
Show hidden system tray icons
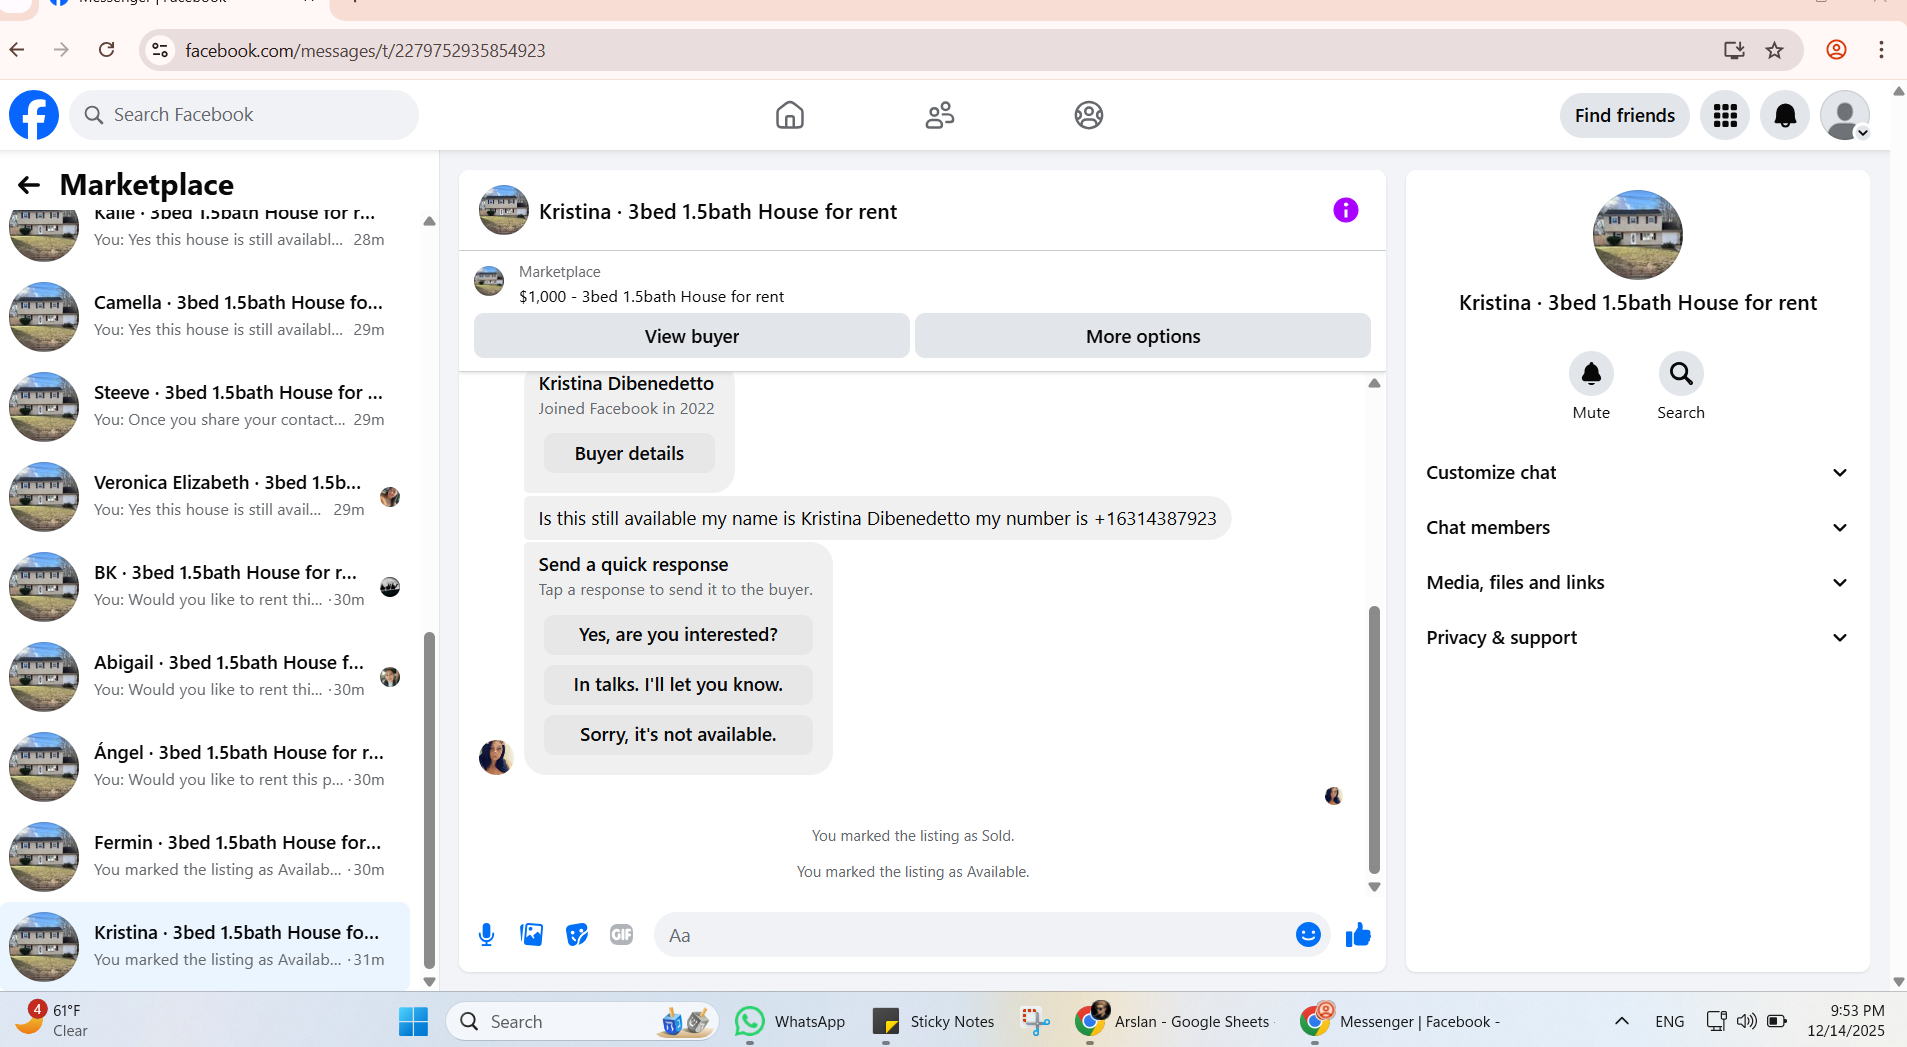pyautogui.click(x=1621, y=1021)
